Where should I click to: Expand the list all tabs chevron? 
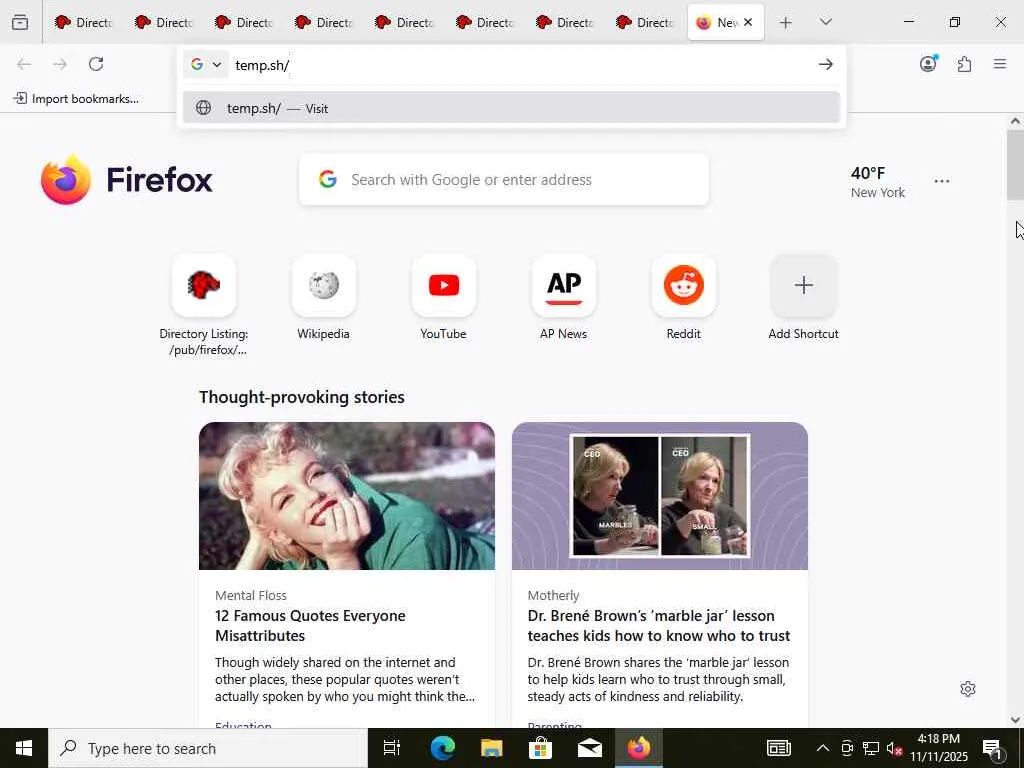click(x=825, y=22)
